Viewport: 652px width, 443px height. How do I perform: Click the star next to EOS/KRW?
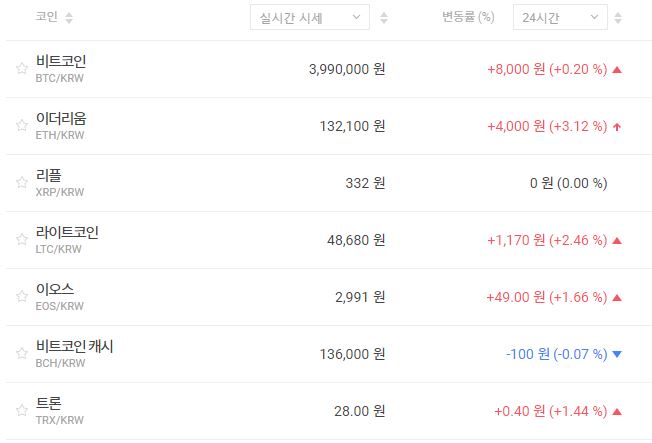click(x=21, y=297)
